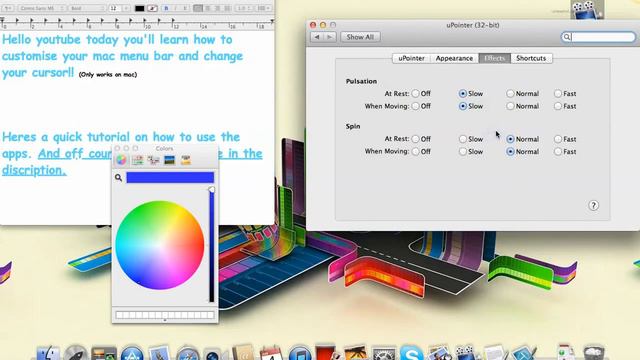
Task: Go back with the left arrow button
Action: click(317, 37)
